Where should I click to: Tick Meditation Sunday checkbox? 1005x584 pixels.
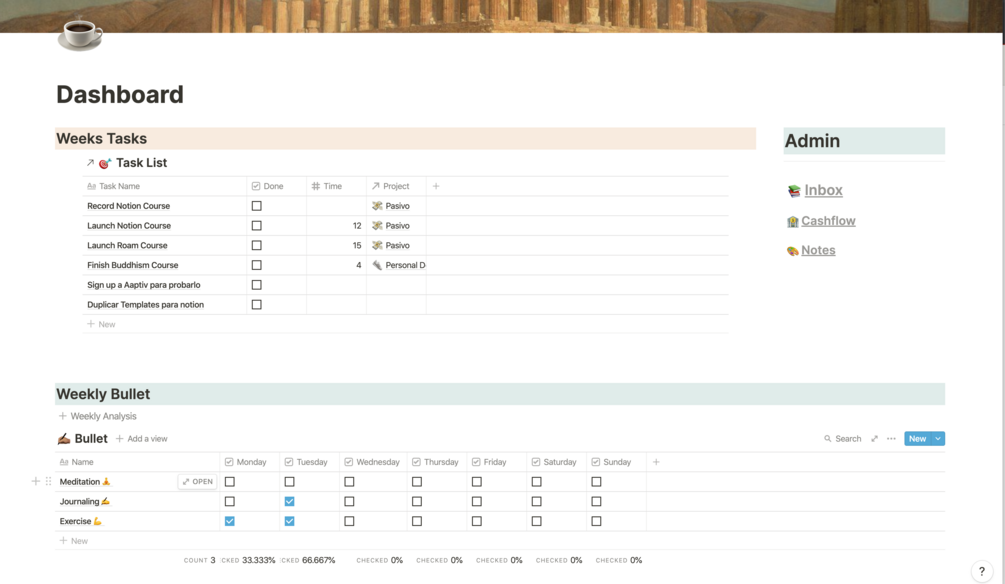[x=596, y=481]
